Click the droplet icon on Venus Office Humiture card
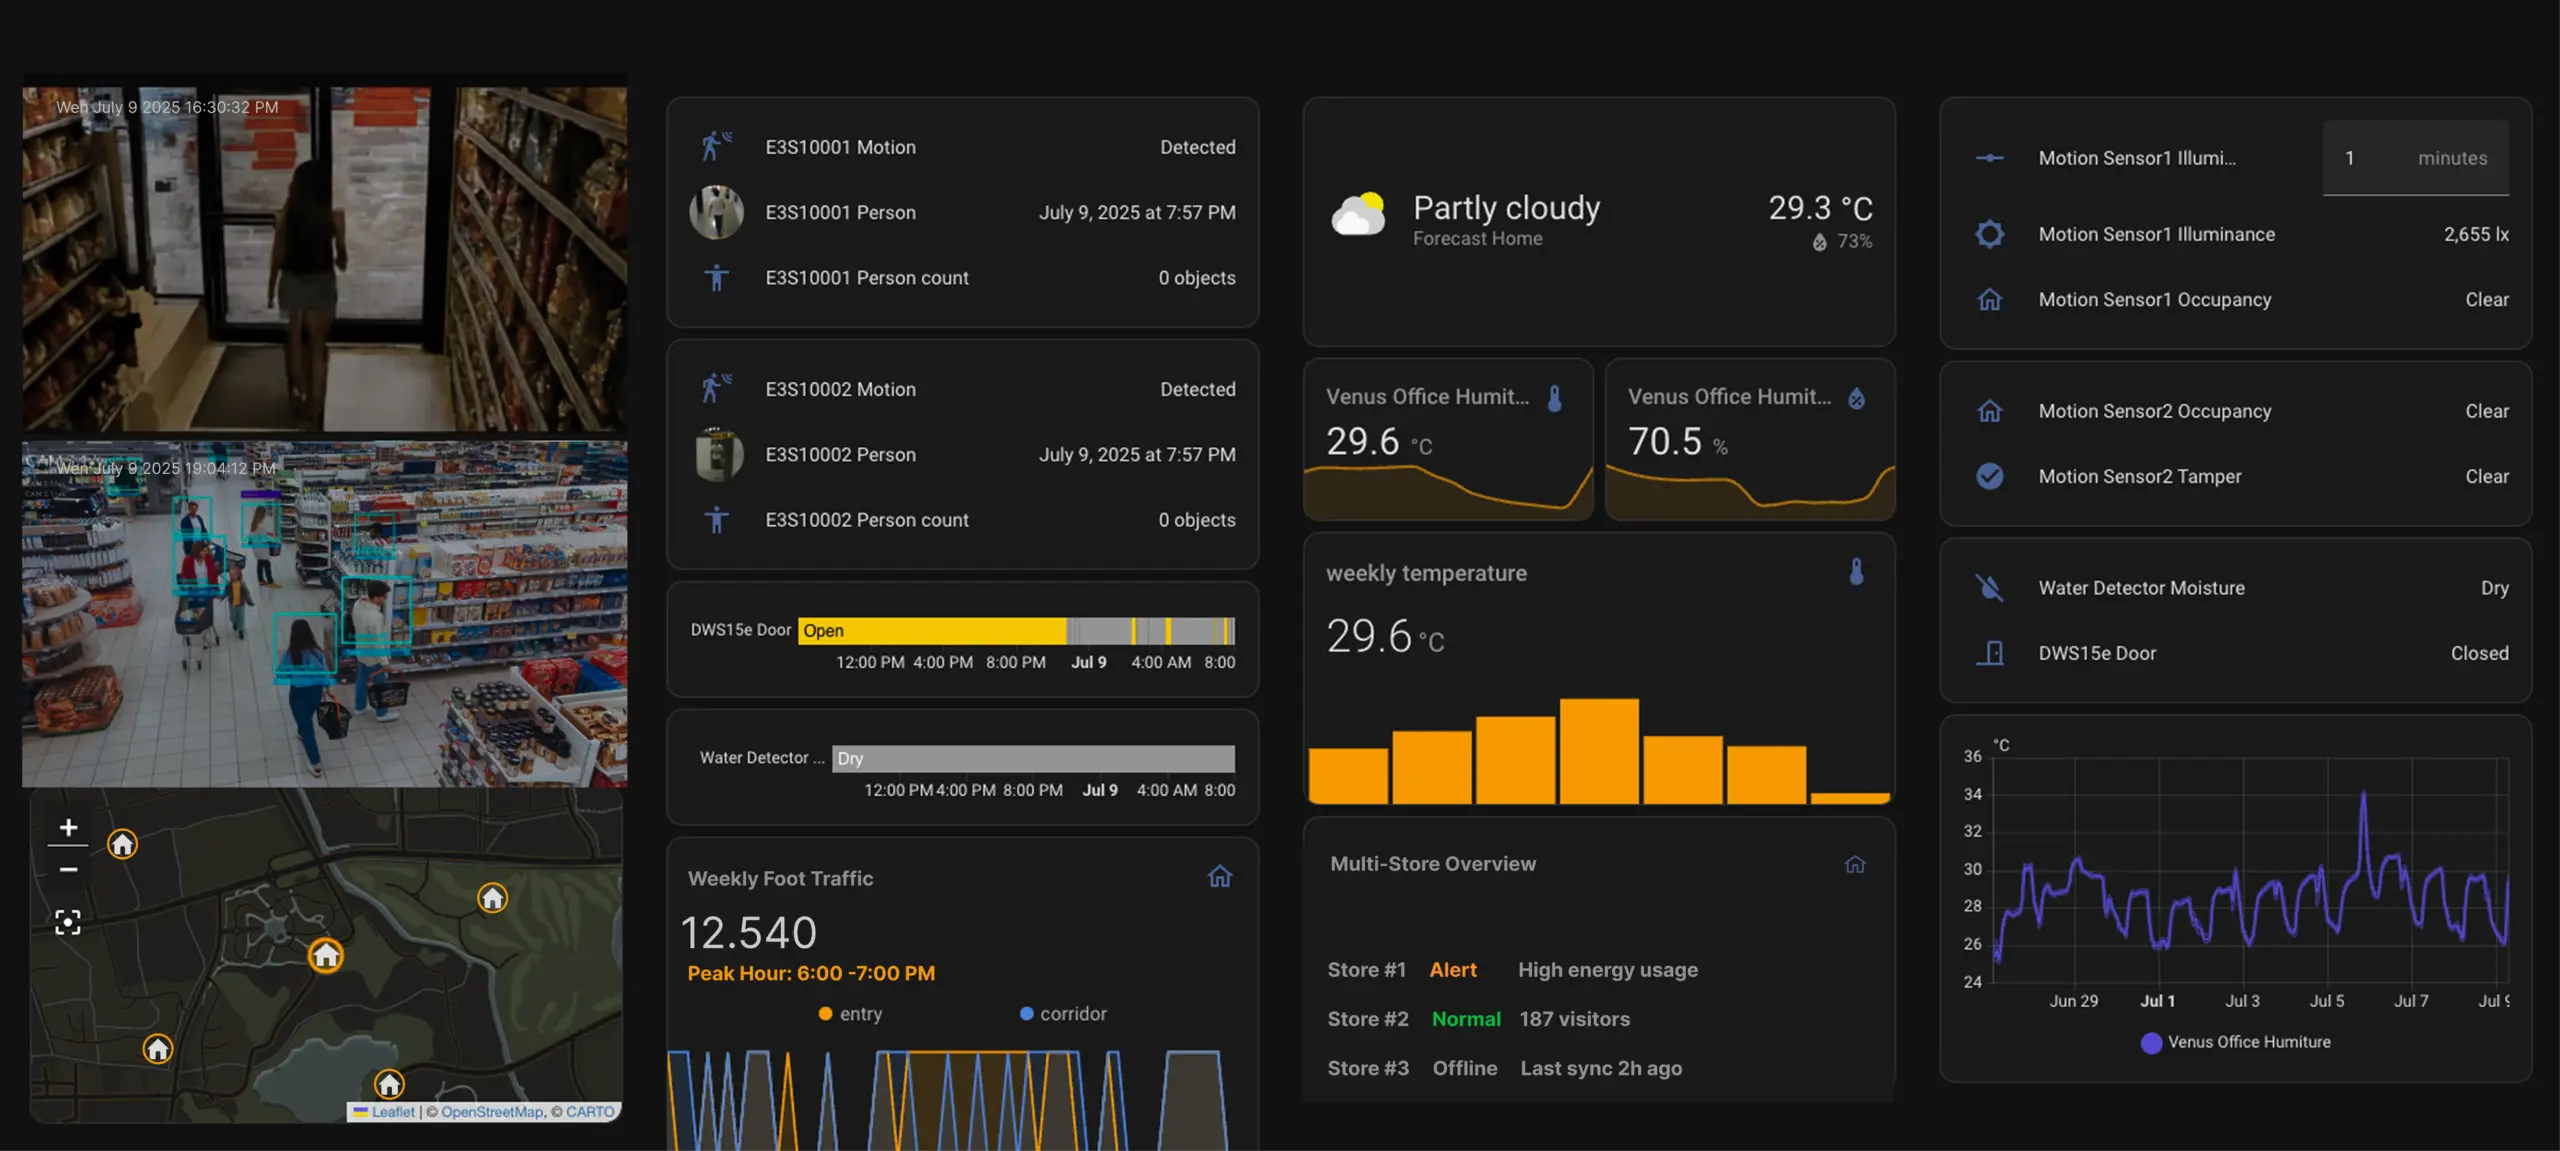The width and height of the screenshot is (2560, 1151). pos(1858,396)
